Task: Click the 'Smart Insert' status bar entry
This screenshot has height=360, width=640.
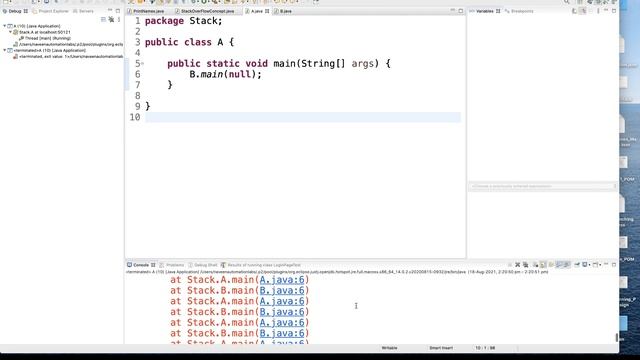Action: (x=441, y=348)
